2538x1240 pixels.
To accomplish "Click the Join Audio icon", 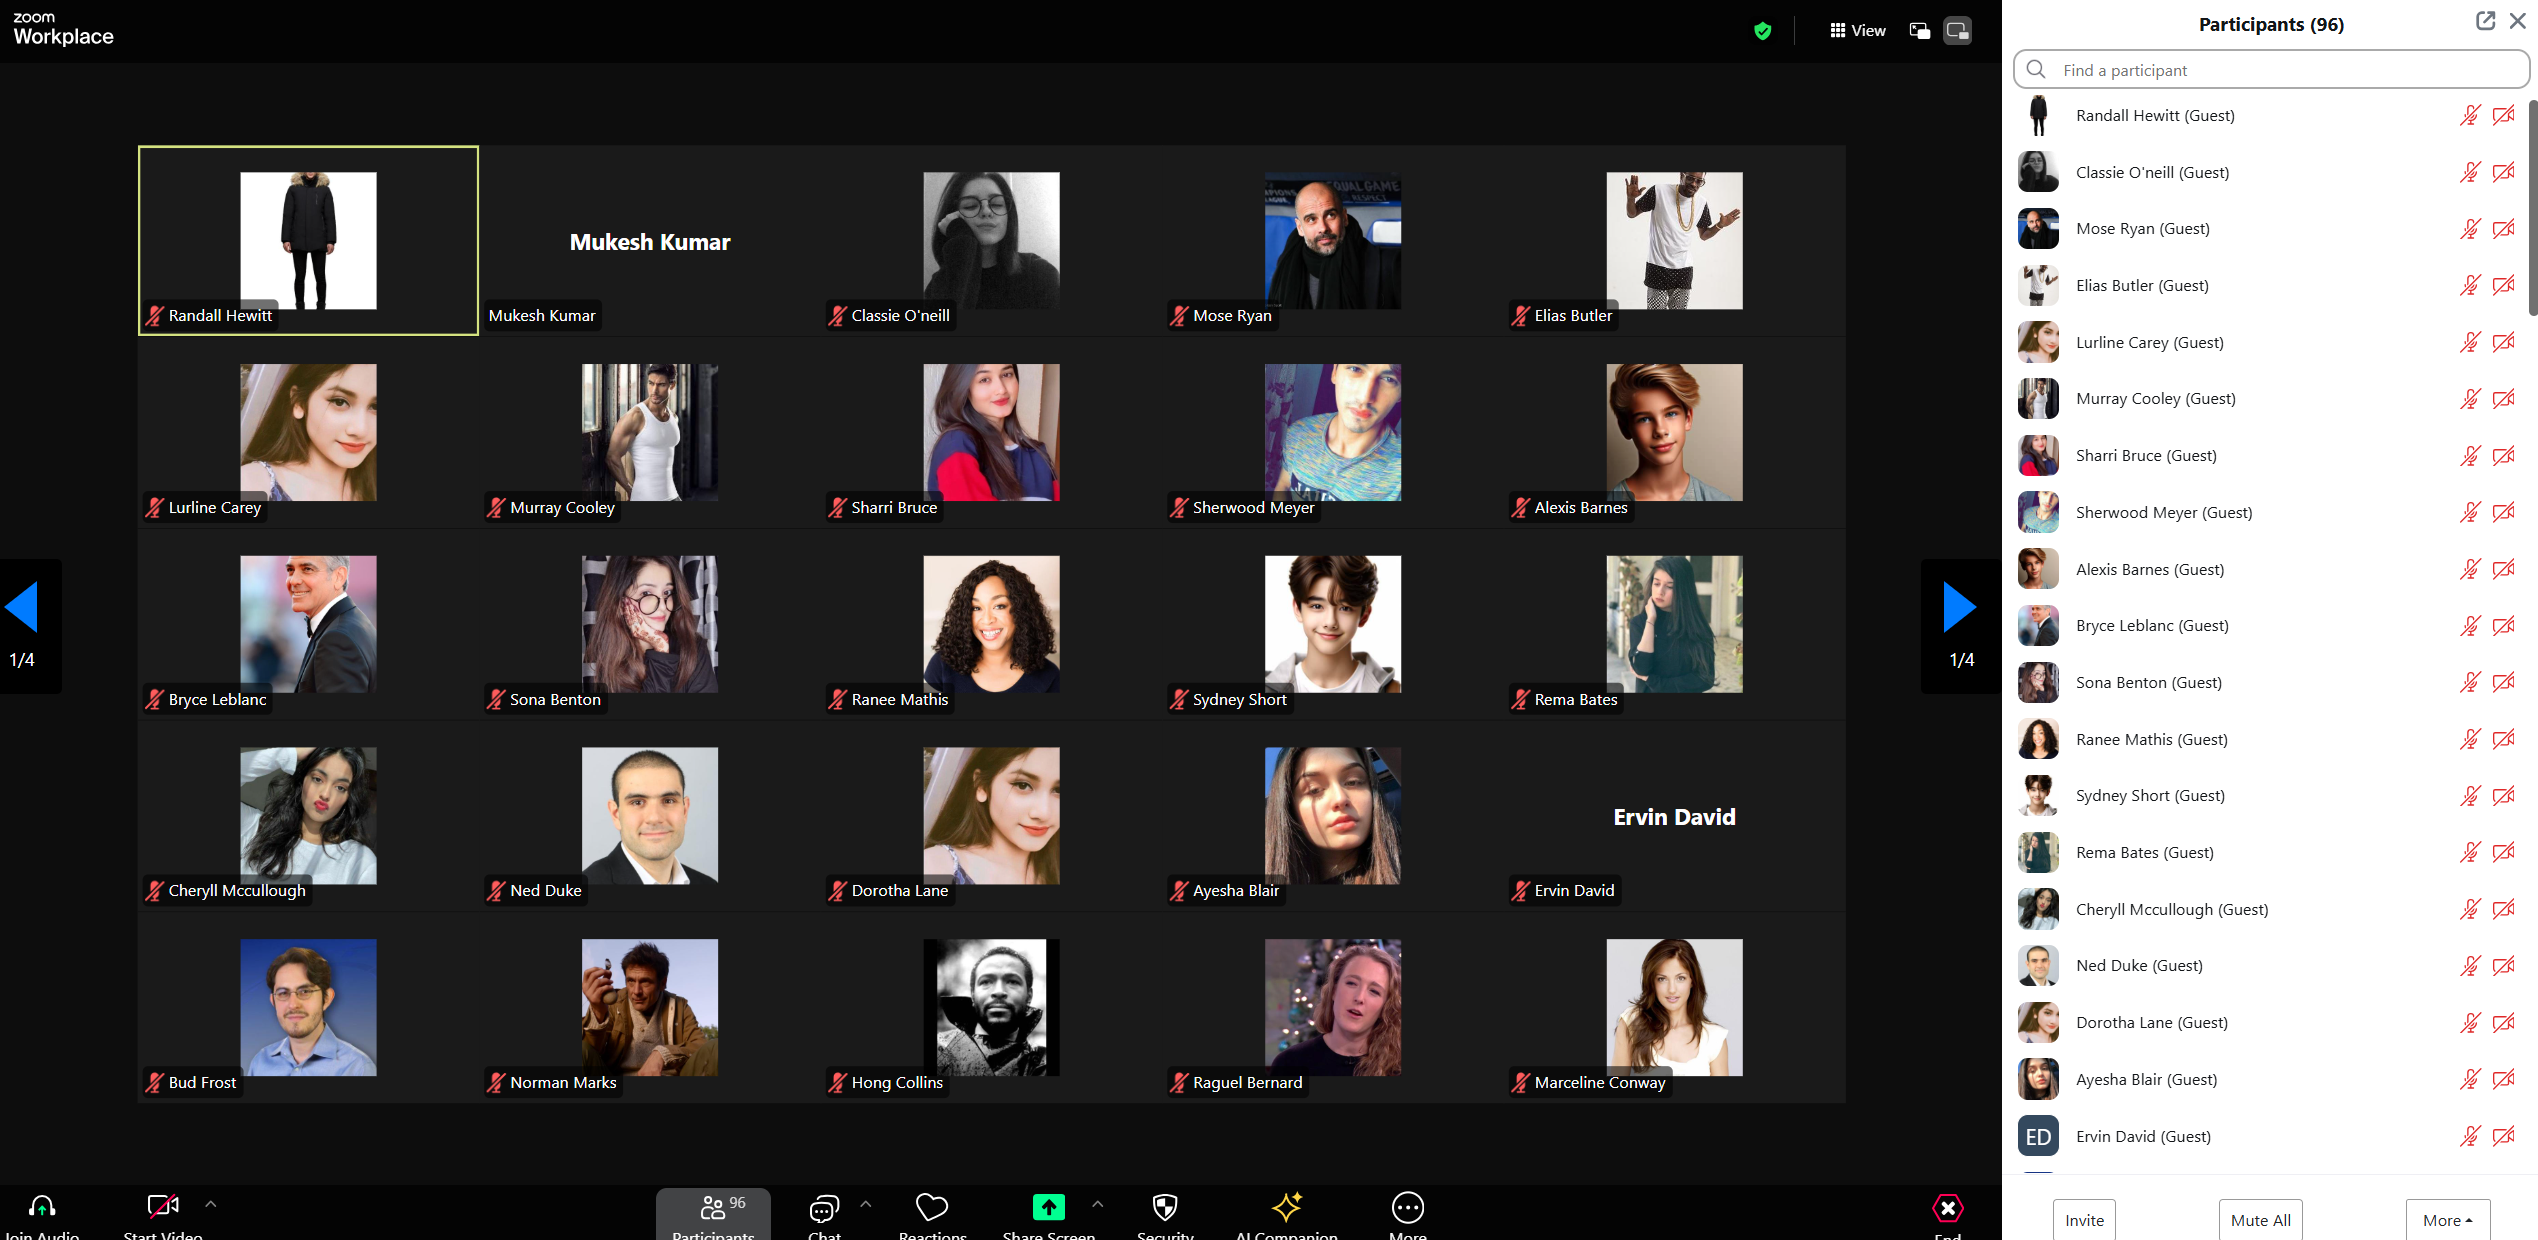I will click(x=42, y=1207).
